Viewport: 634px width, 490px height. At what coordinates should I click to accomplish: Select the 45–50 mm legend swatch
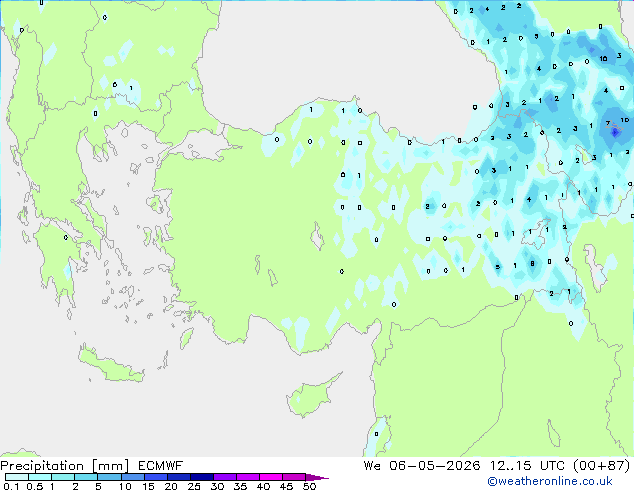pyautogui.click(x=294, y=477)
